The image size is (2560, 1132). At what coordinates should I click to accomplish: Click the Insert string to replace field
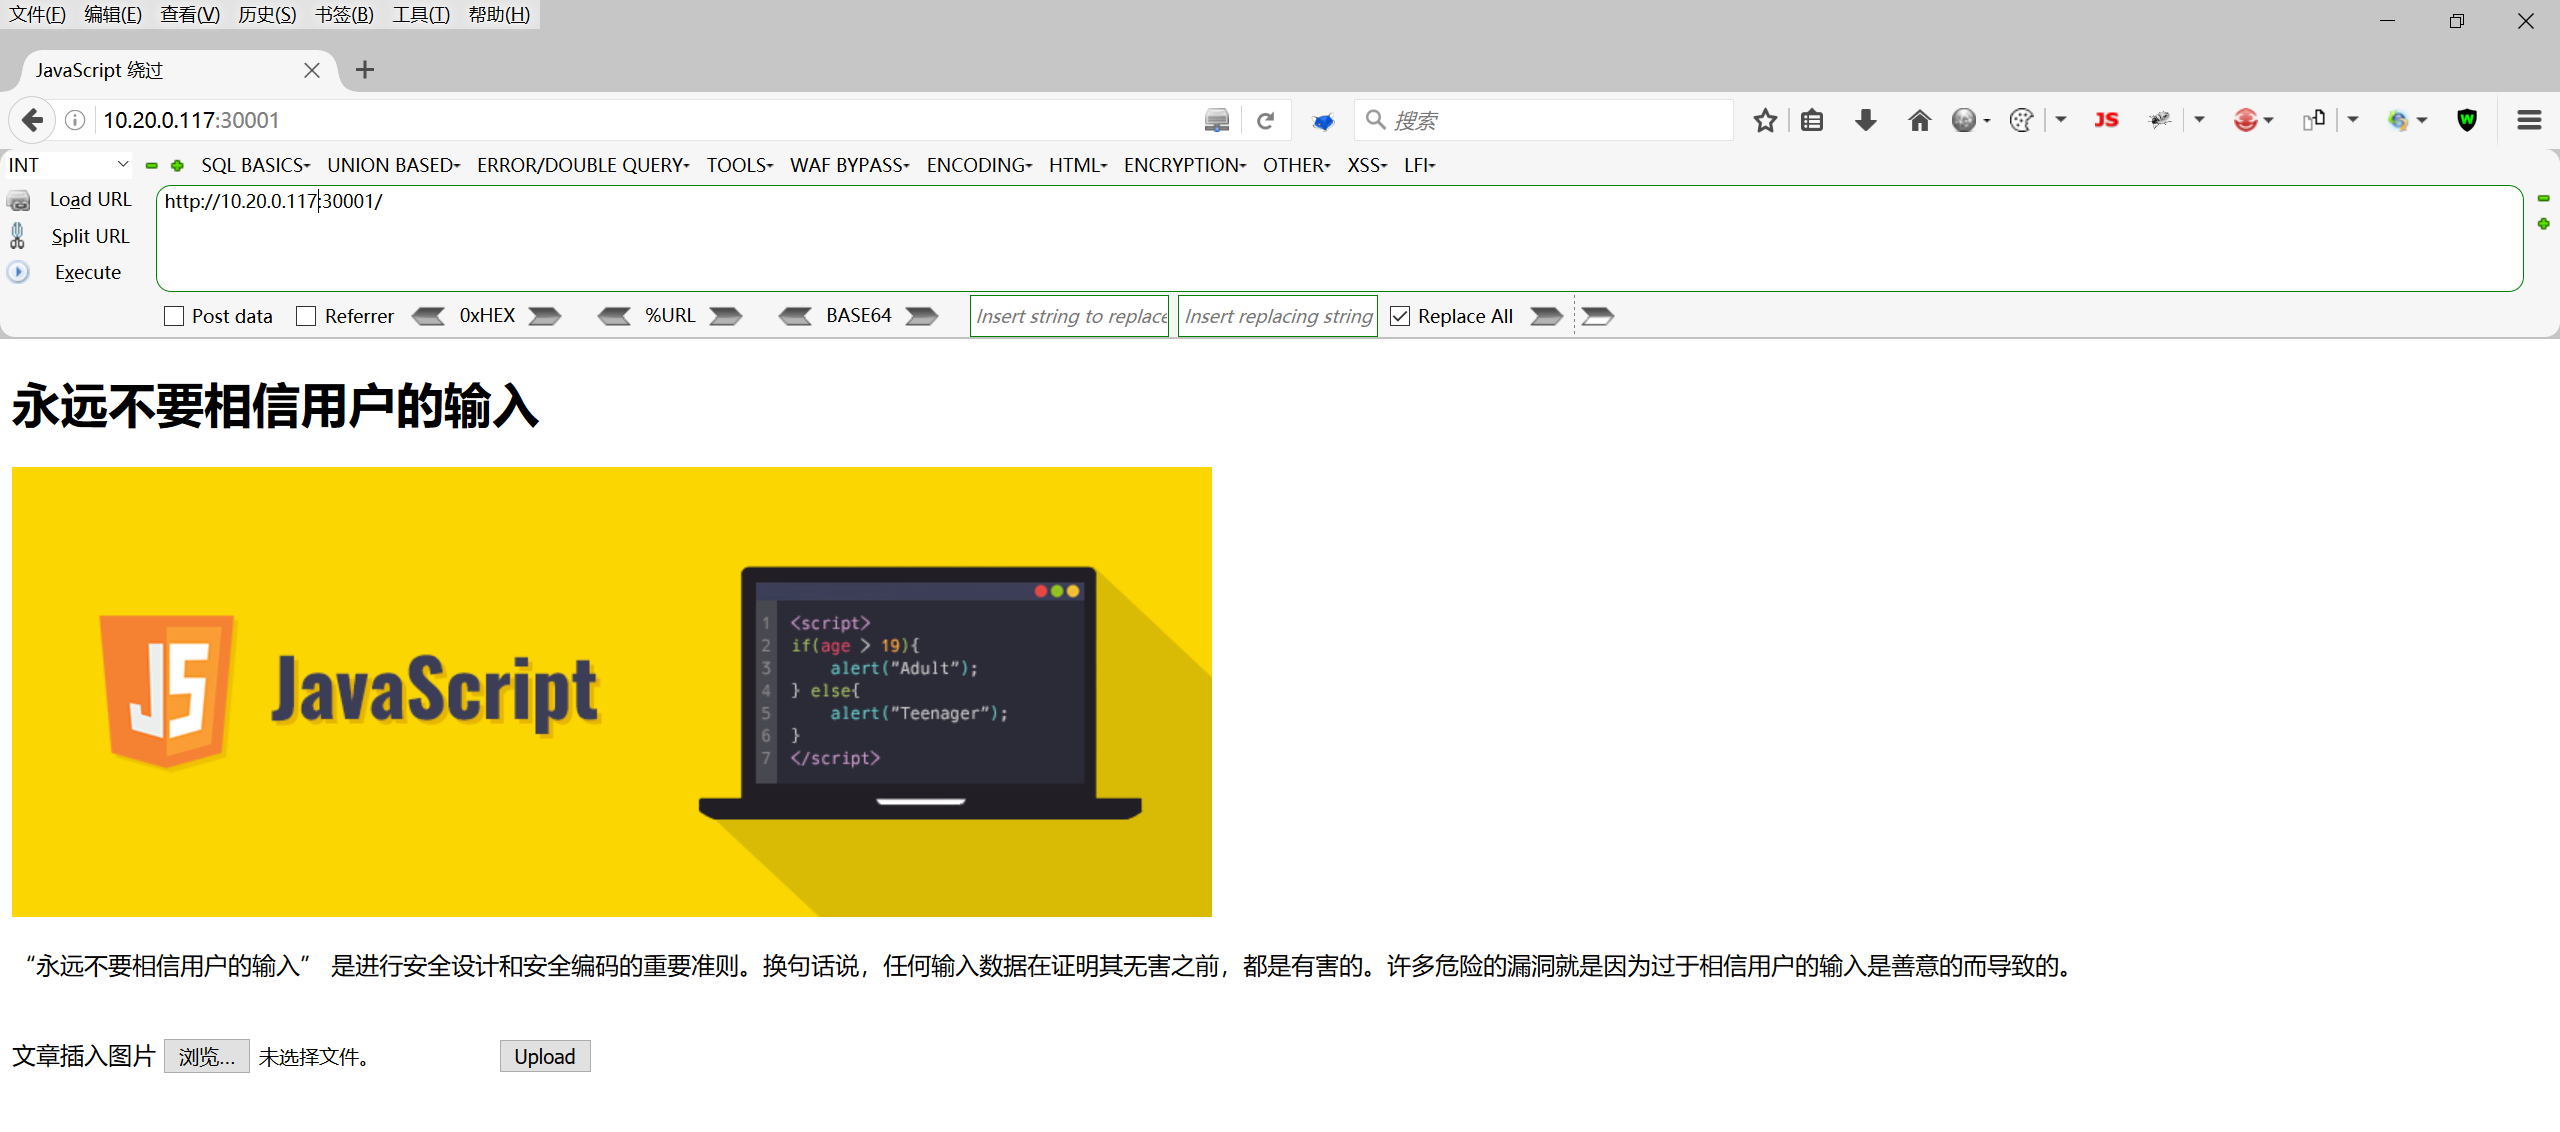point(1069,315)
